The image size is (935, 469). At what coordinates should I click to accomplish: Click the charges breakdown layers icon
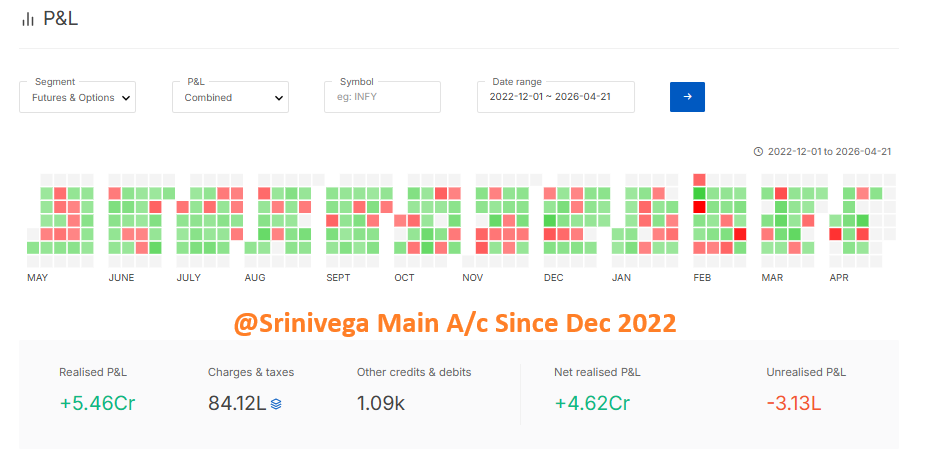[x=276, y=404]
